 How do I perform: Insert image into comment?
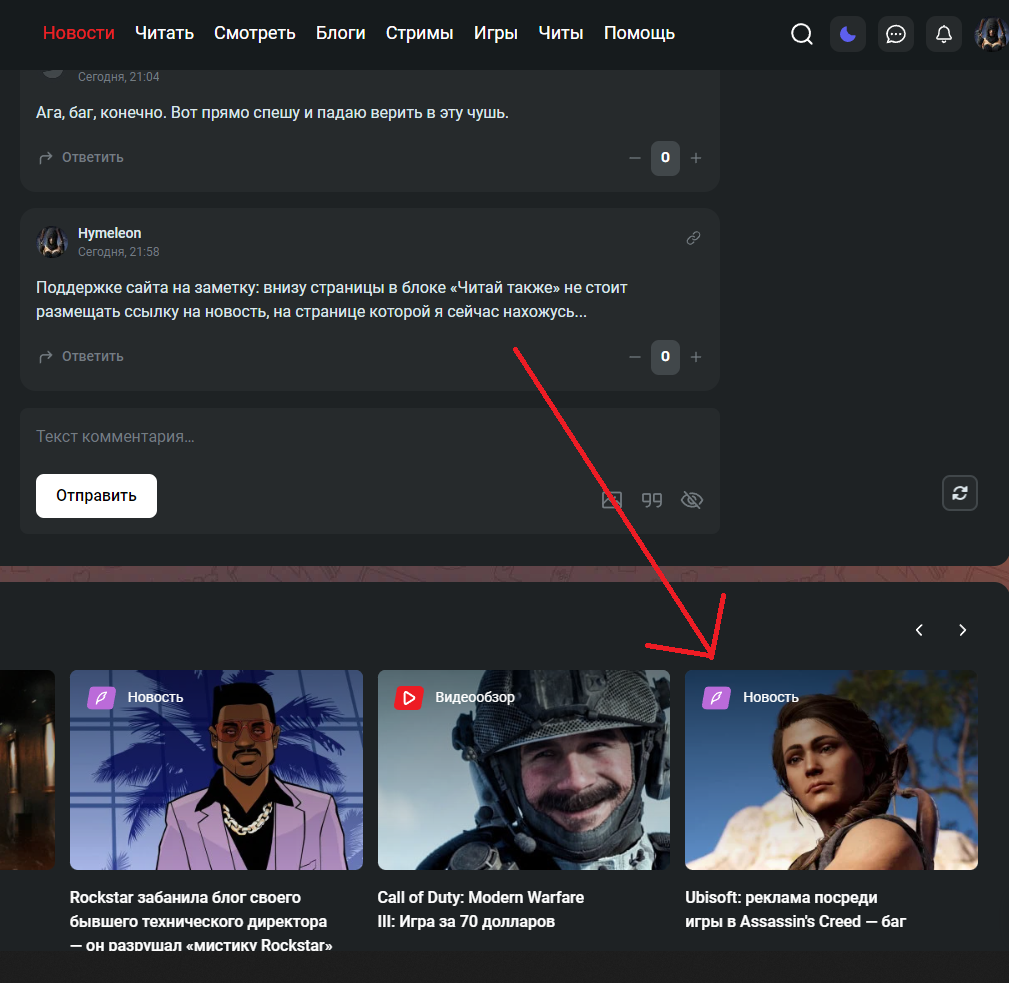pos(612,500)
